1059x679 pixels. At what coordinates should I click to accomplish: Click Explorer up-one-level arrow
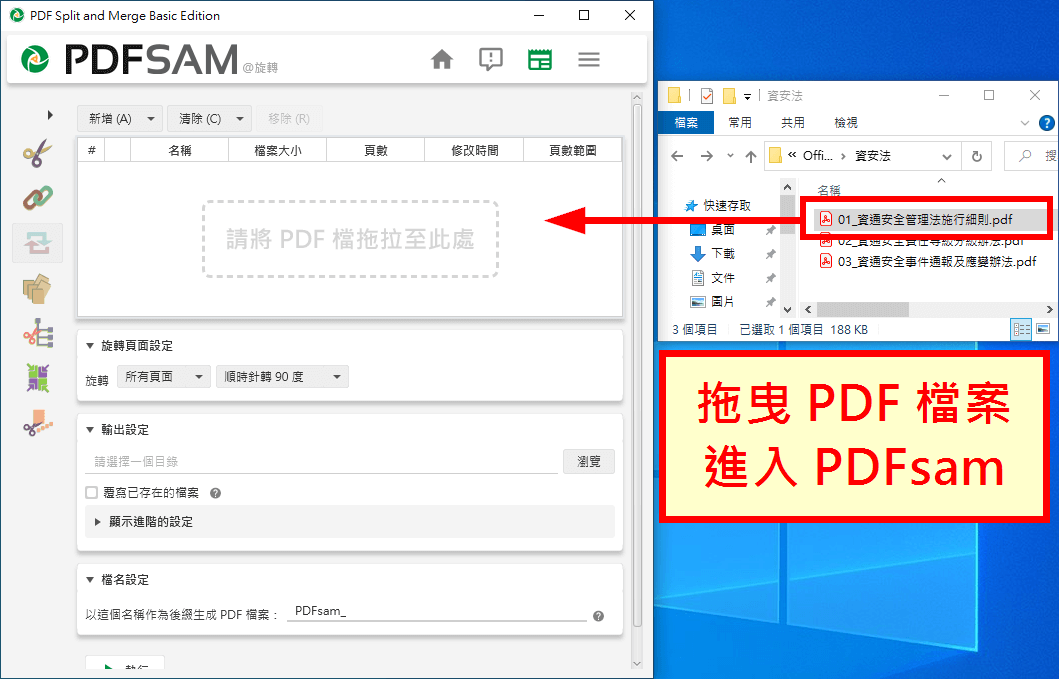750,157
